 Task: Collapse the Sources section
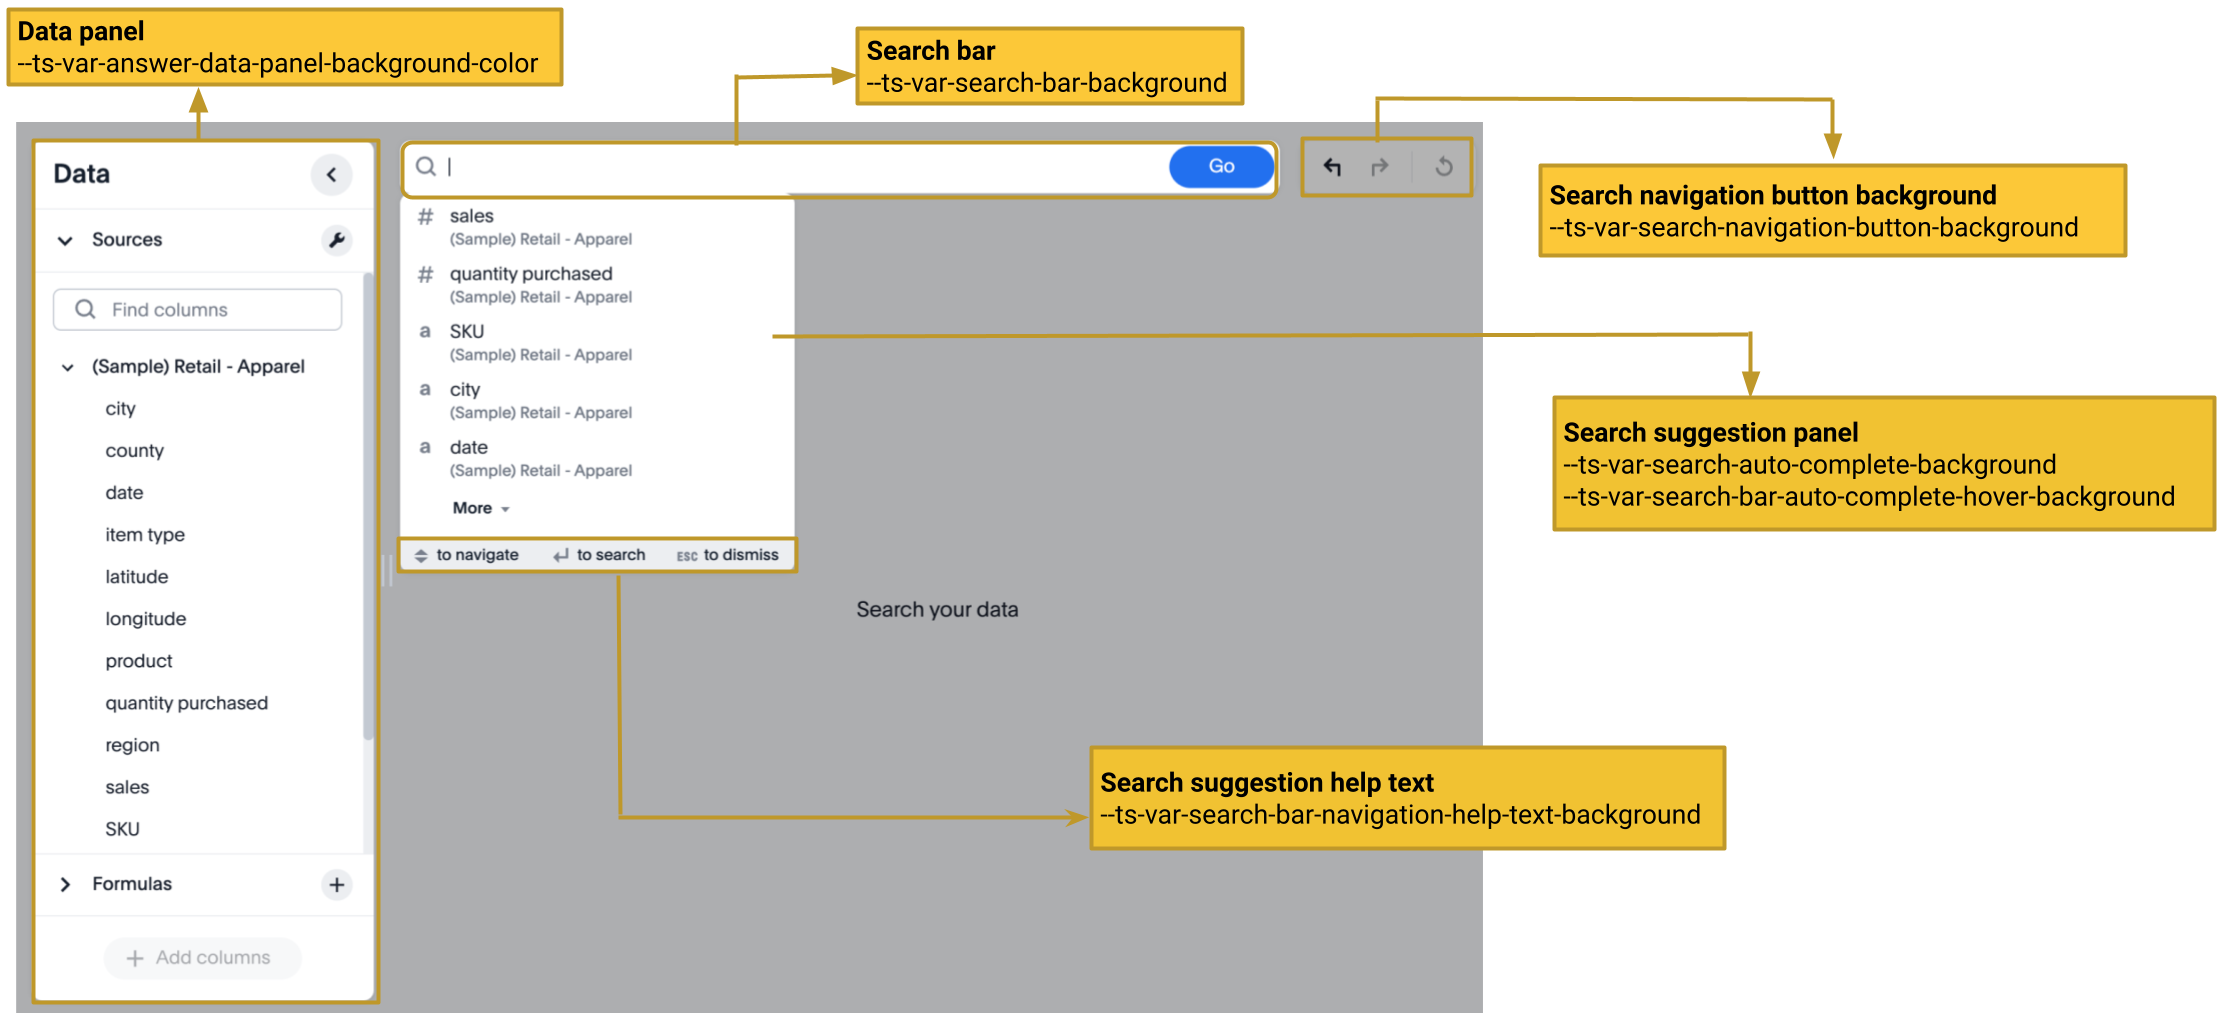tap(65, 240)
